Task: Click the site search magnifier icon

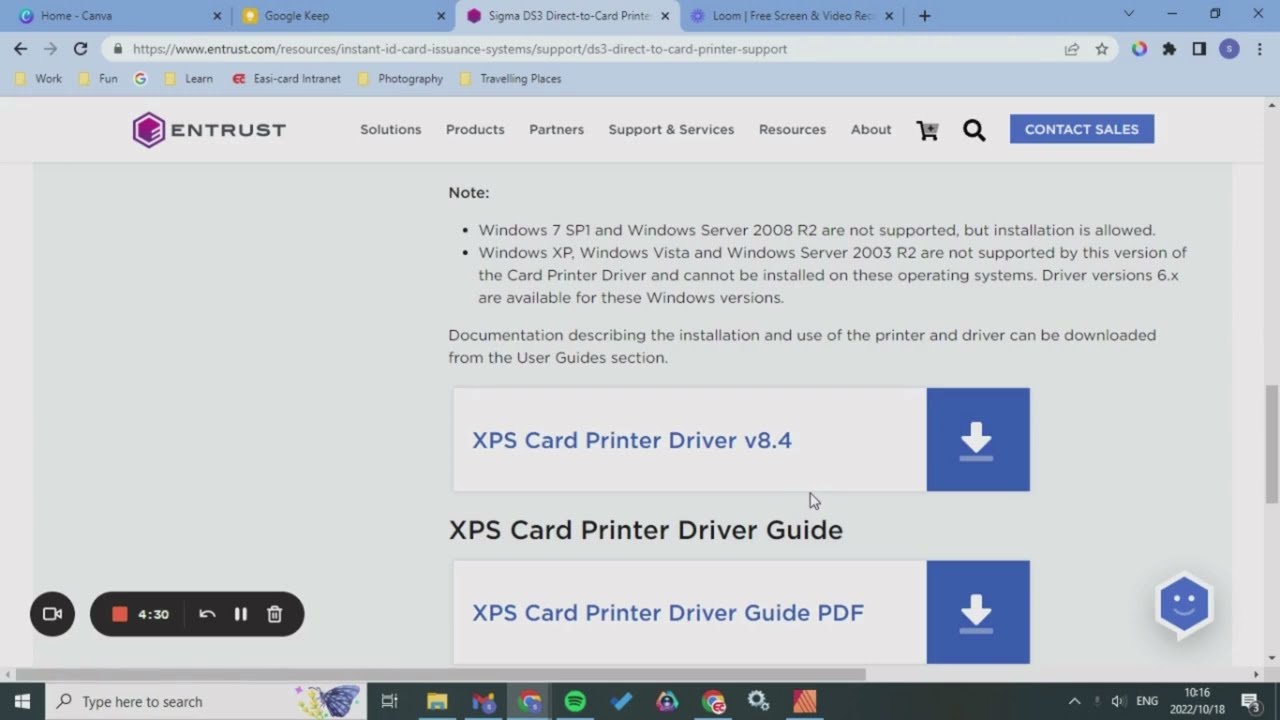Action: pos(974,130)
